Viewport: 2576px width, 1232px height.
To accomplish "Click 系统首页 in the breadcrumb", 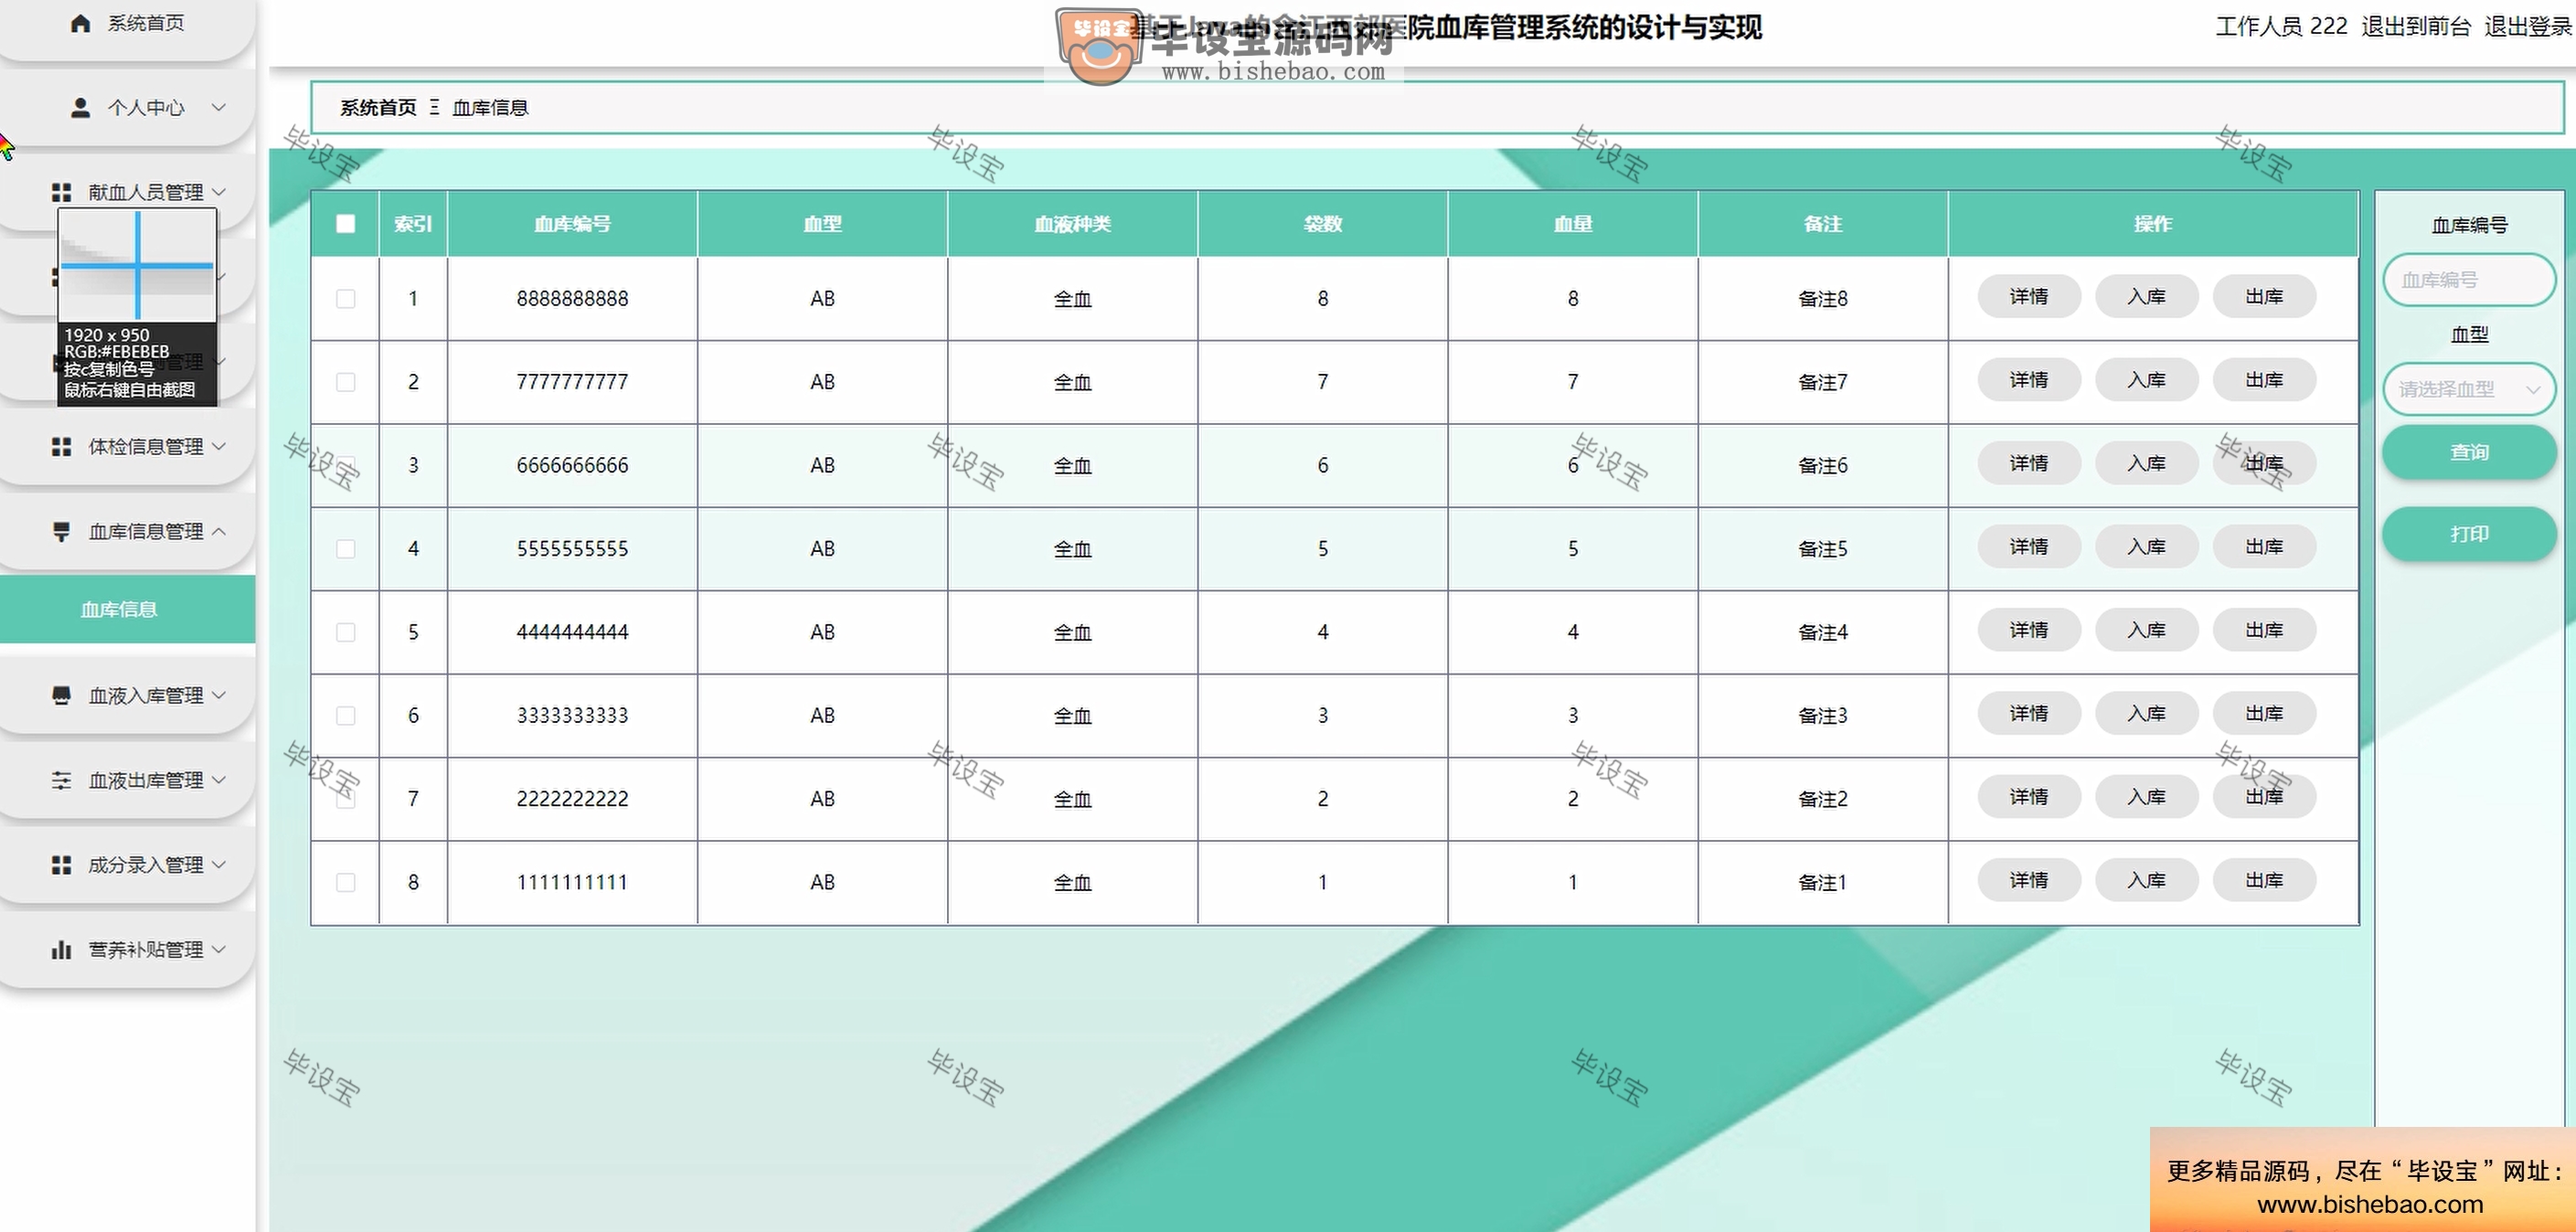I will tap(378, 107).
